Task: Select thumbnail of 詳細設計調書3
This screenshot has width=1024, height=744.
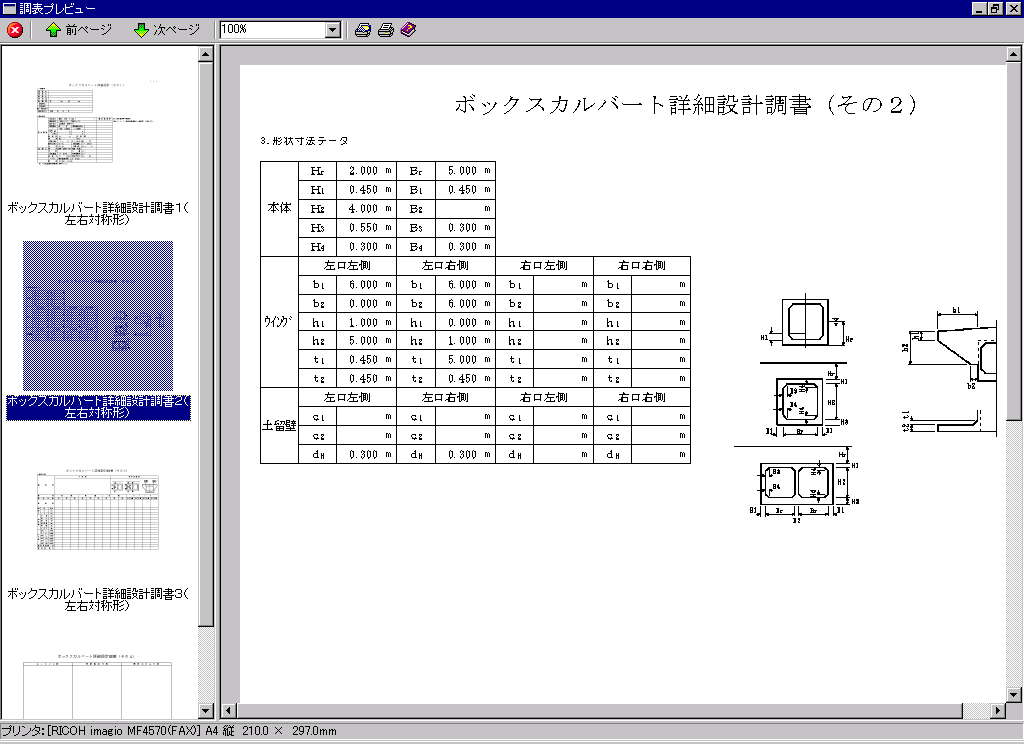Action: tap(98, 509)
